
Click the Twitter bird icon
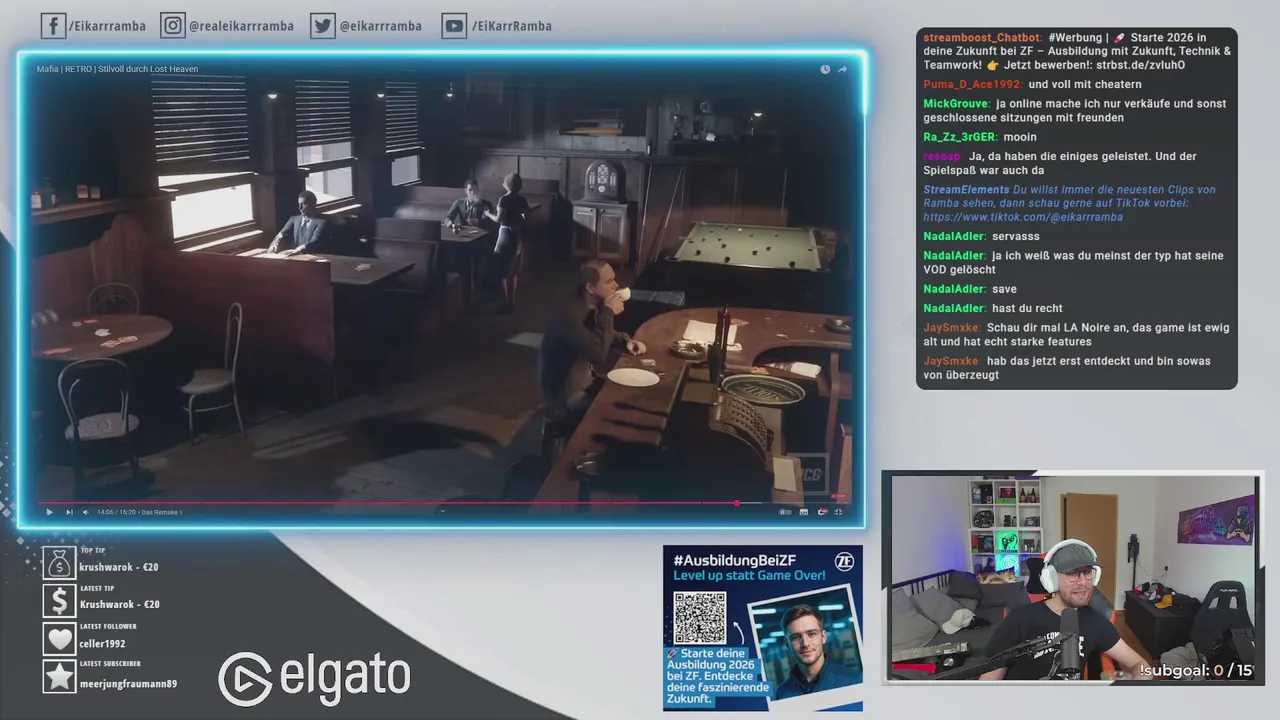322,26
